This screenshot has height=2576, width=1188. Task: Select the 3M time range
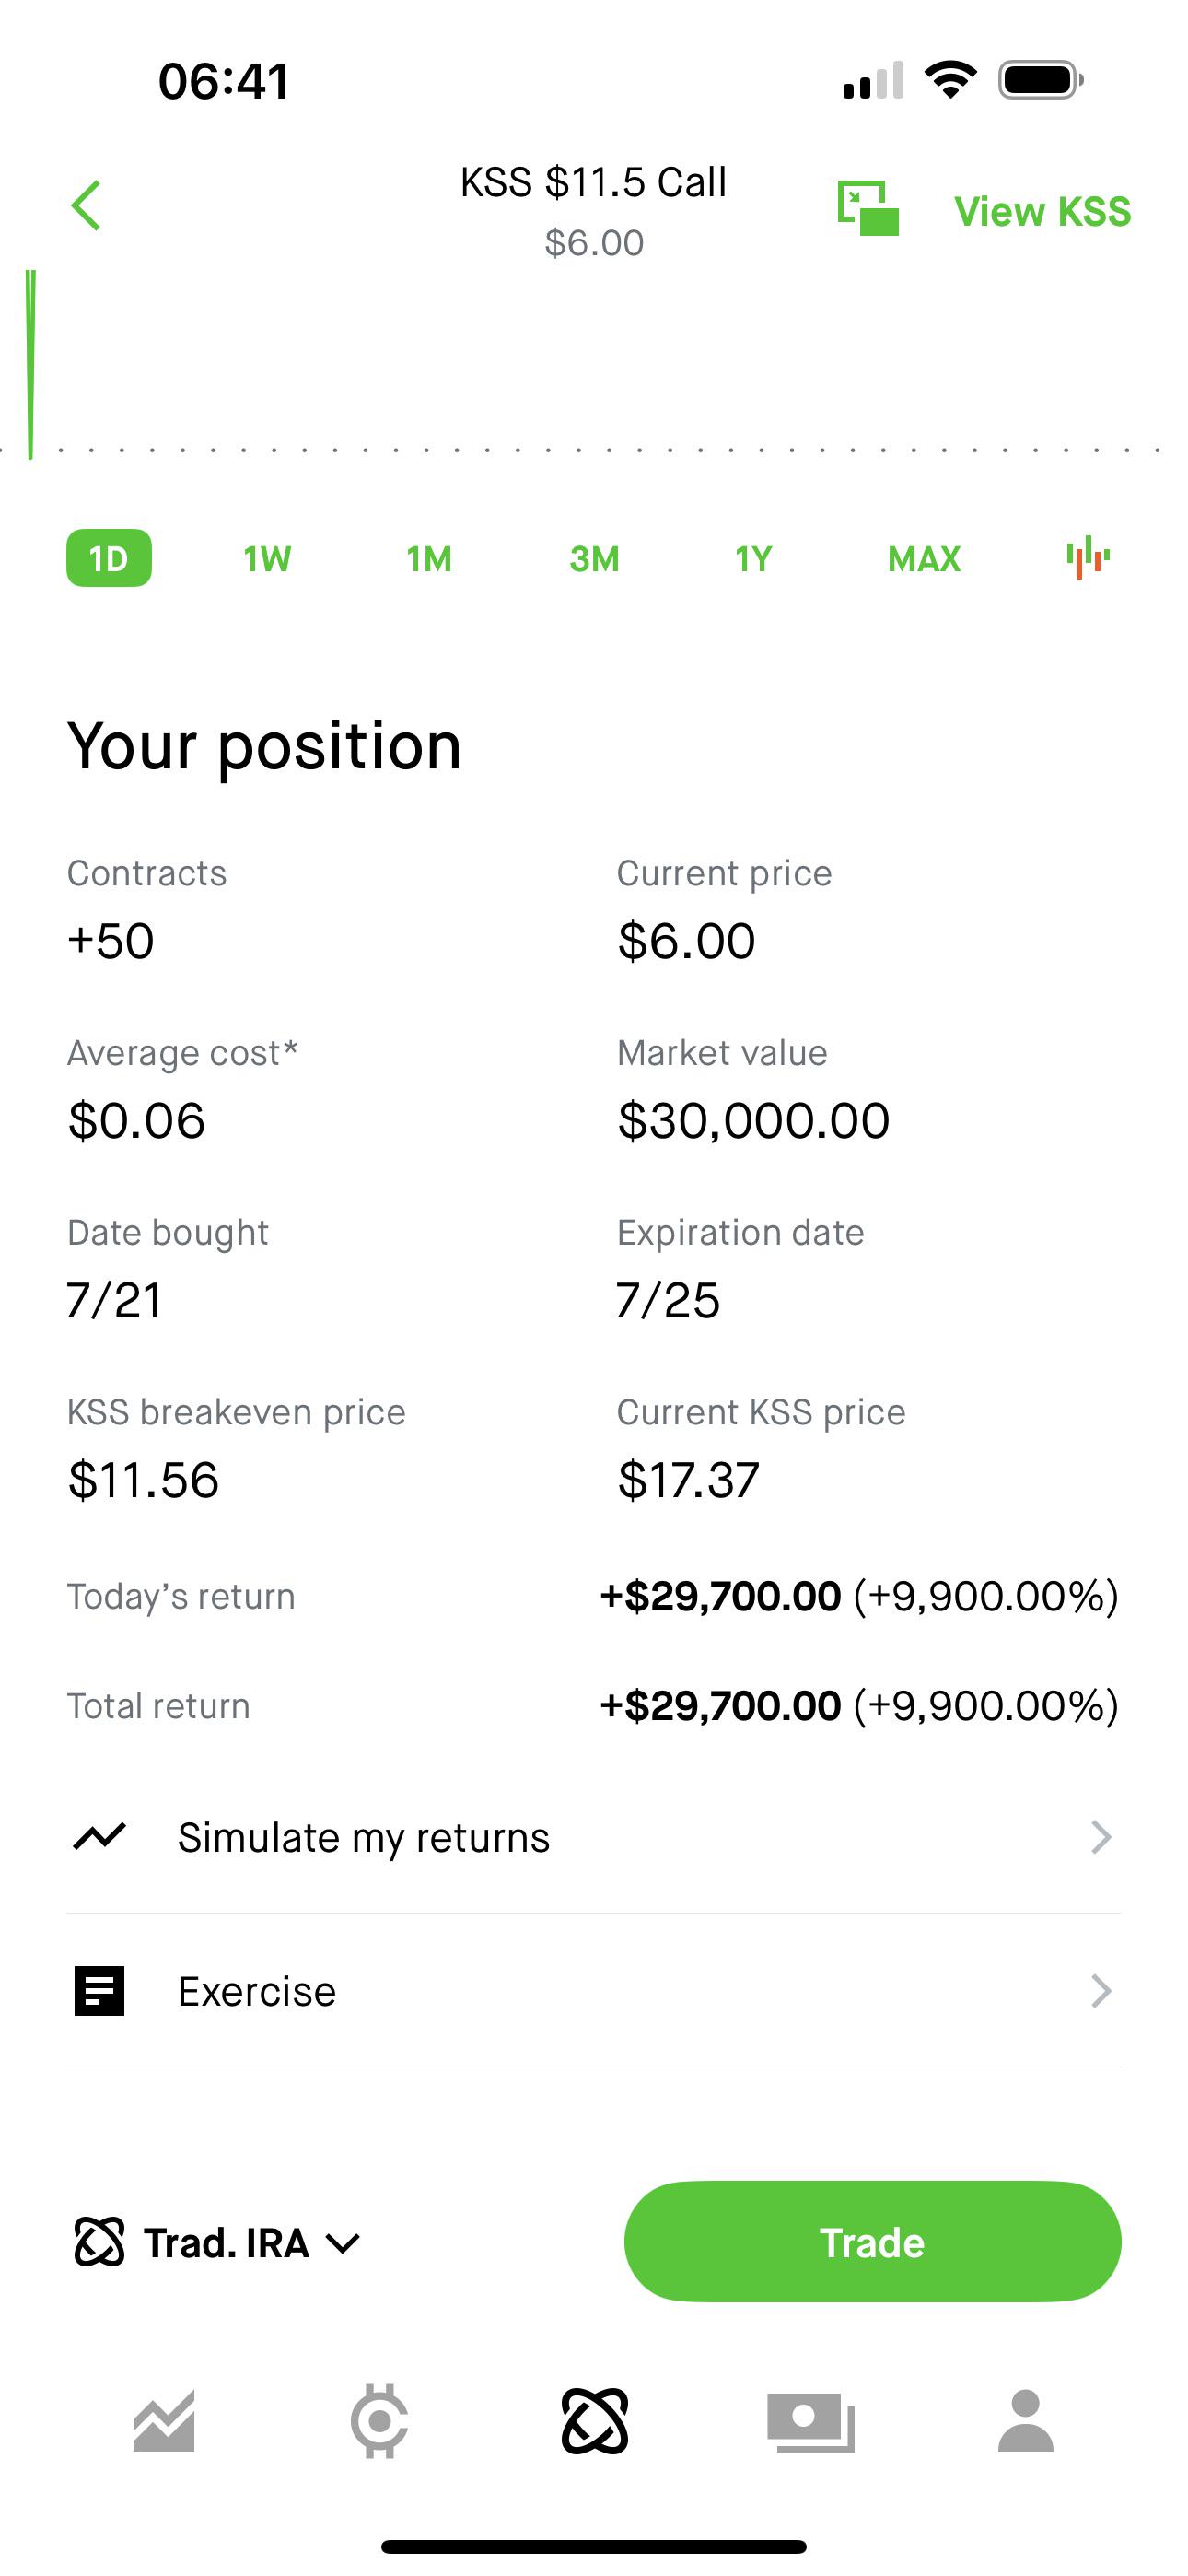click(594, 558)
